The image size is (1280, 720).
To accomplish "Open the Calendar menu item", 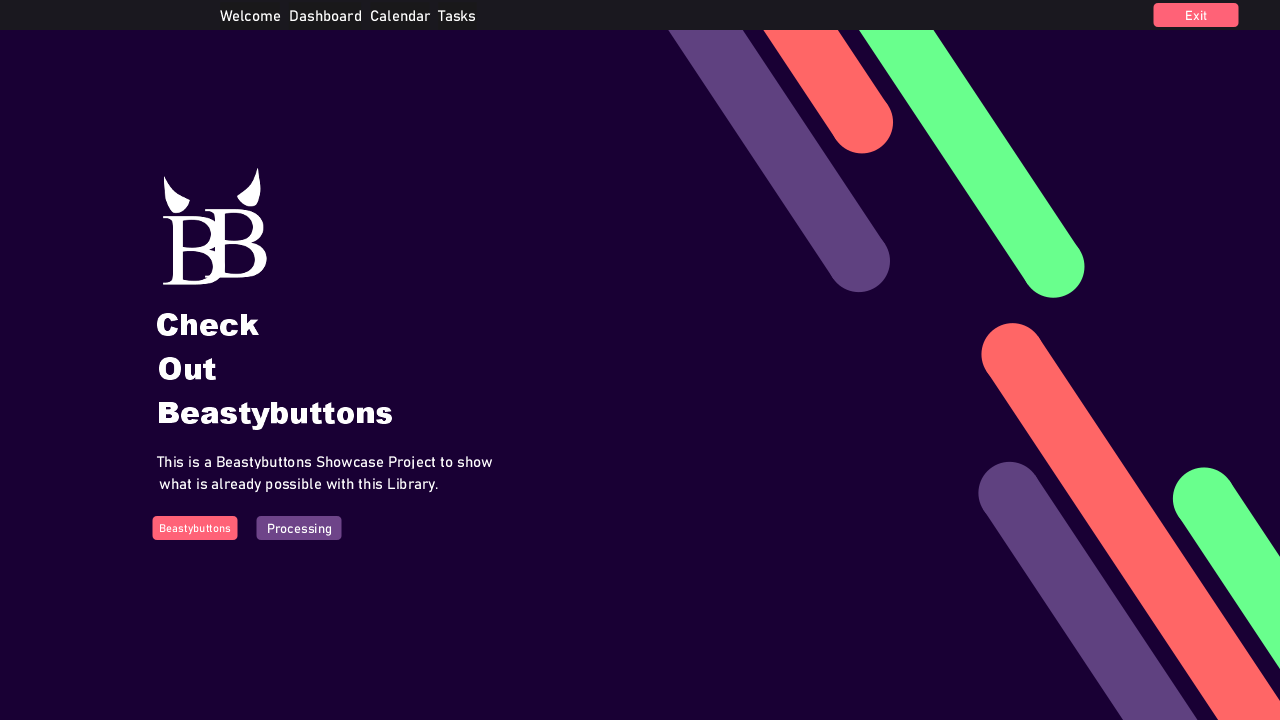I will click(400, 16).
